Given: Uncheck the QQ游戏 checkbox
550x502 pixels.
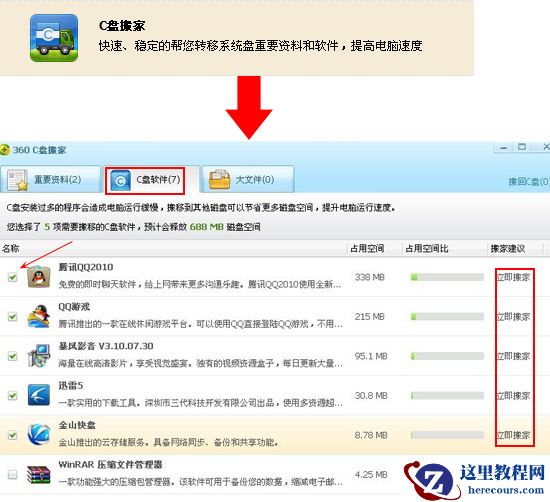Looking at the screenshot, I should (13, 317).
